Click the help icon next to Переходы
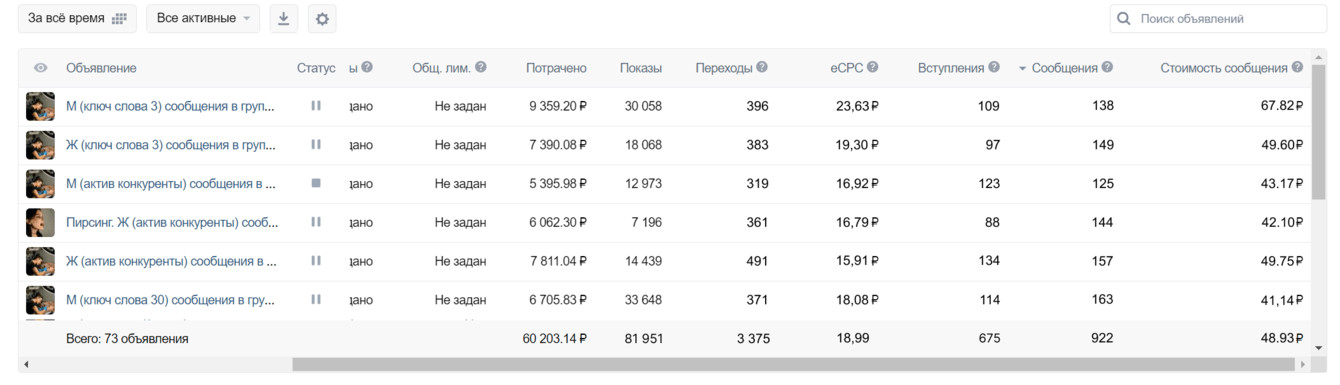 coord(762,67)
